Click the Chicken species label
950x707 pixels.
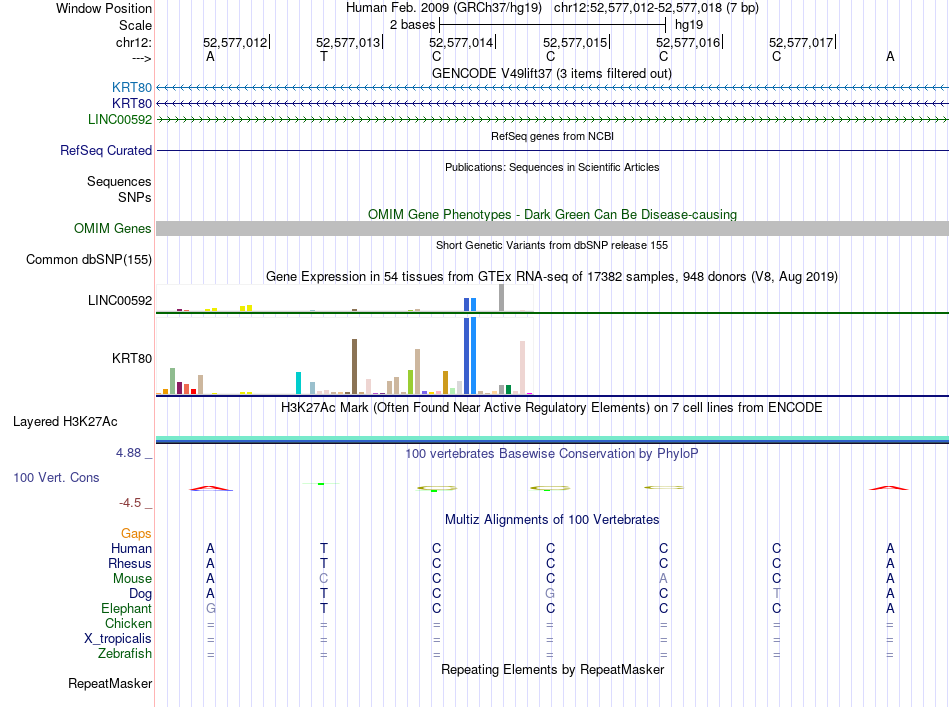pyautogui.click(x=128, y=623)
